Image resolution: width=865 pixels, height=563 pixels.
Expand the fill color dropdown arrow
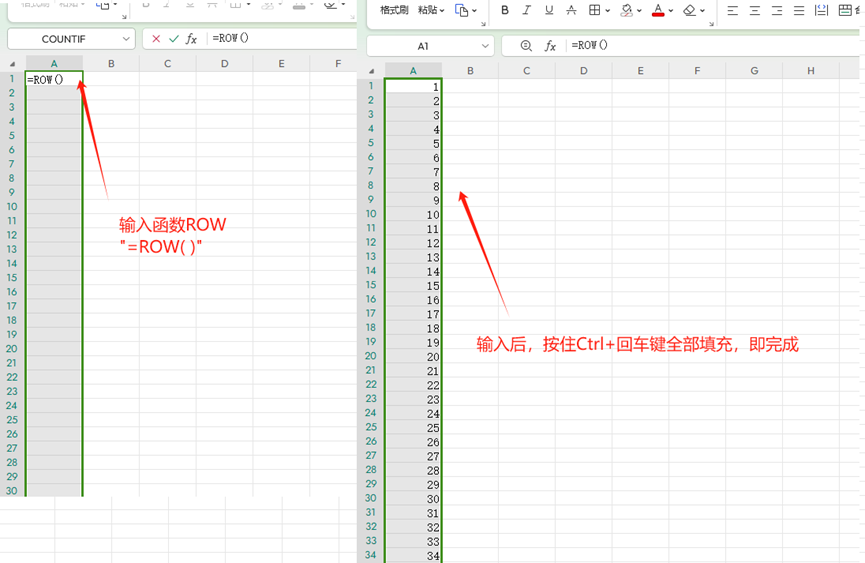pyautogui.click(x=639, y=10)
